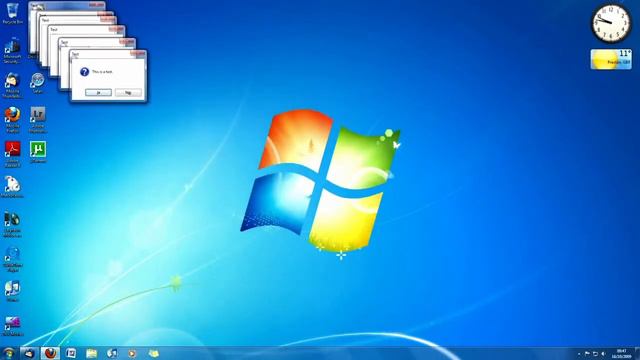Launch Microsoft Security Essentials desktop shortcut
This screenshot has width=640, height=360.
(12, 51)
